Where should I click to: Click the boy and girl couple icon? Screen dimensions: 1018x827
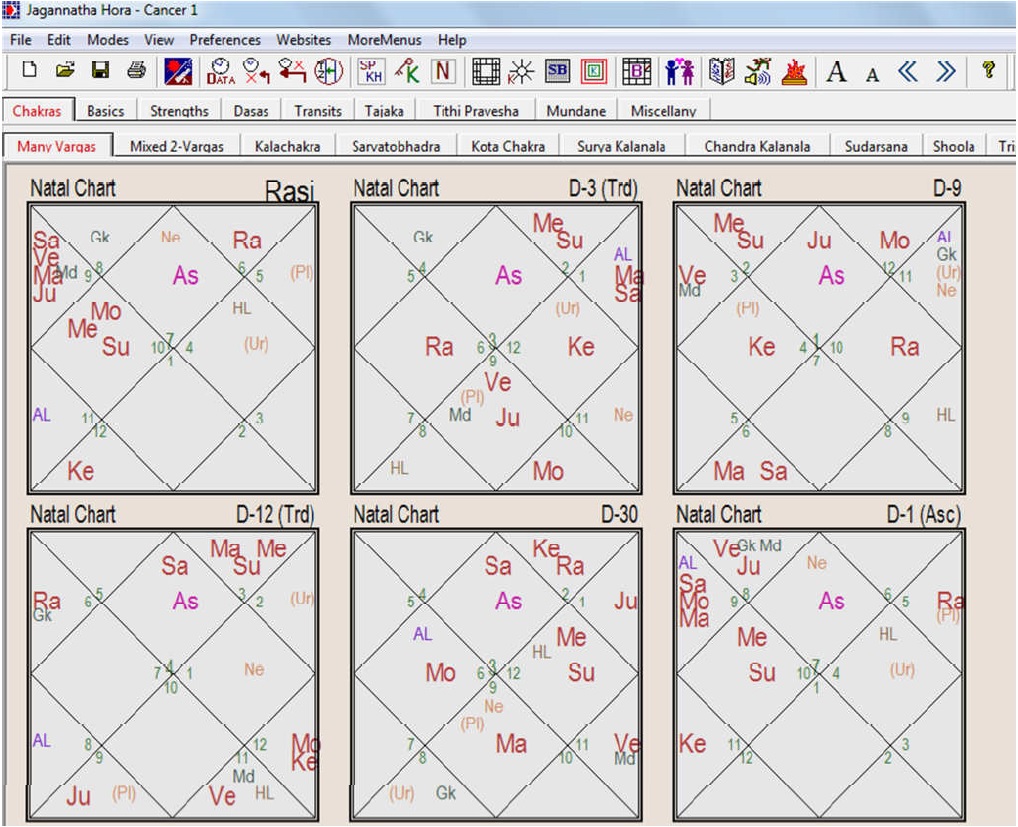[681, 71]
